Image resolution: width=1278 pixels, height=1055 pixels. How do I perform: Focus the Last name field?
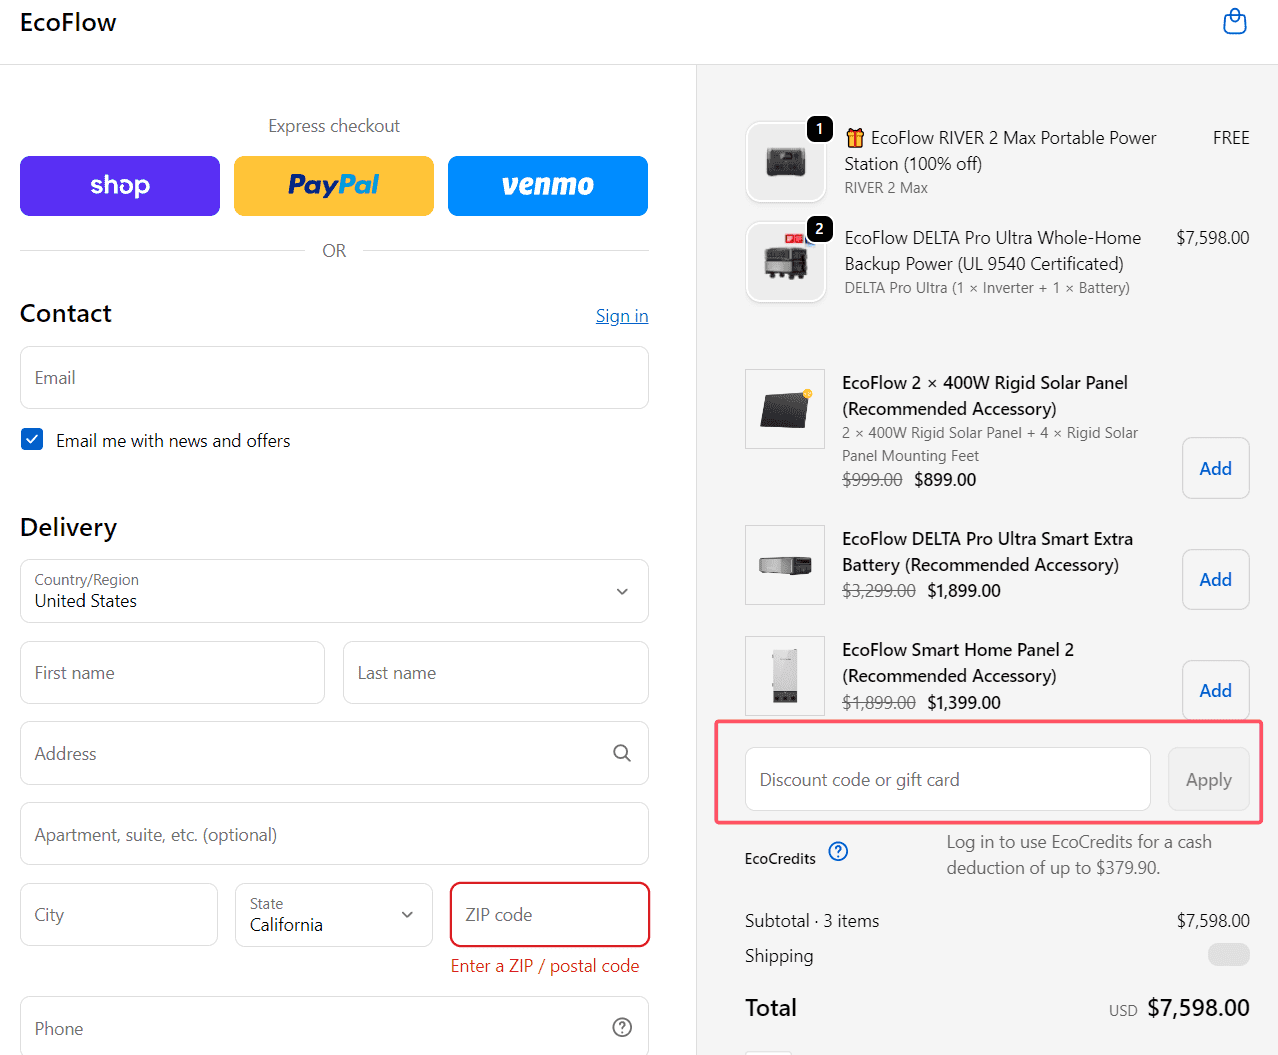(496, 672)
